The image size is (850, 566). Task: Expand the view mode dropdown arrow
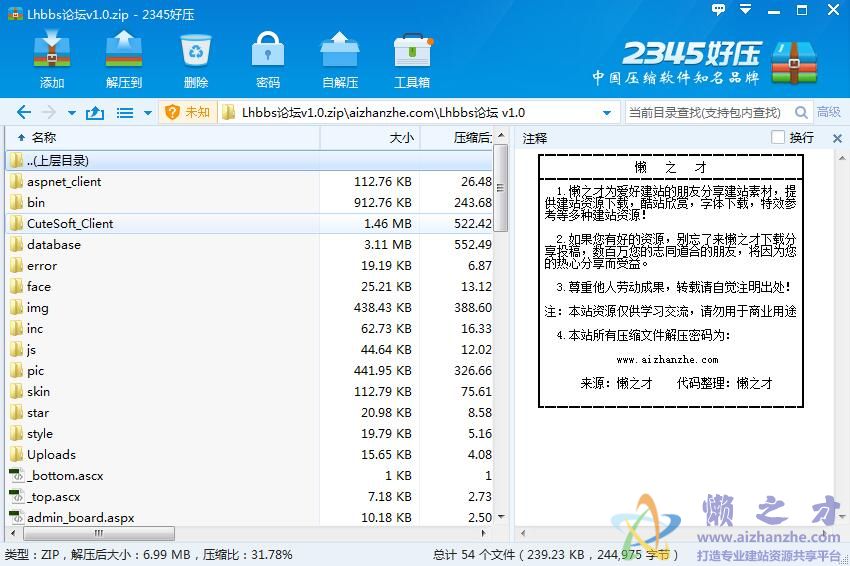(x=147, y=113)
